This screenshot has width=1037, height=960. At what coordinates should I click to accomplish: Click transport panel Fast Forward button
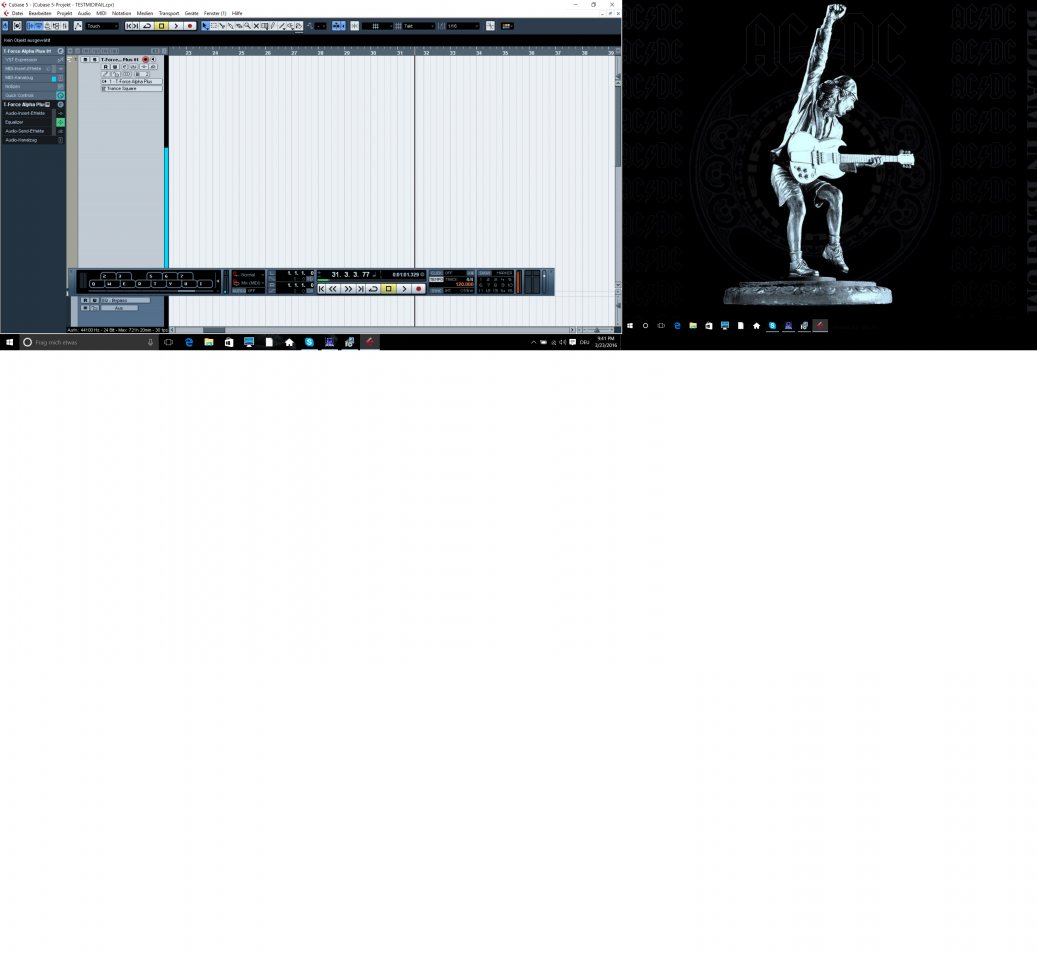pos(349,289)
